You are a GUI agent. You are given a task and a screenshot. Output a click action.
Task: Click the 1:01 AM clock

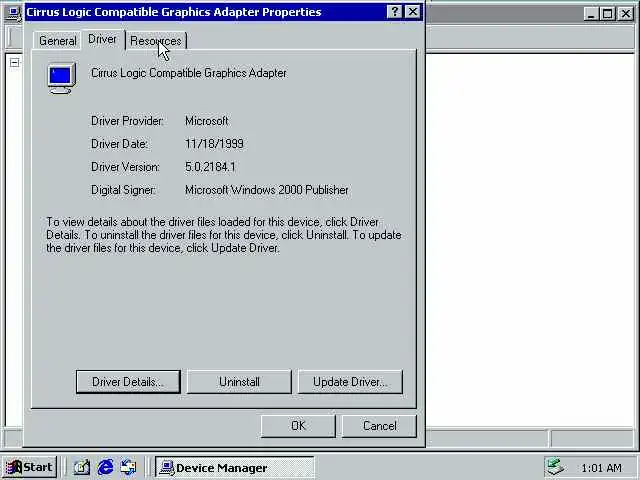pos(601,468)
